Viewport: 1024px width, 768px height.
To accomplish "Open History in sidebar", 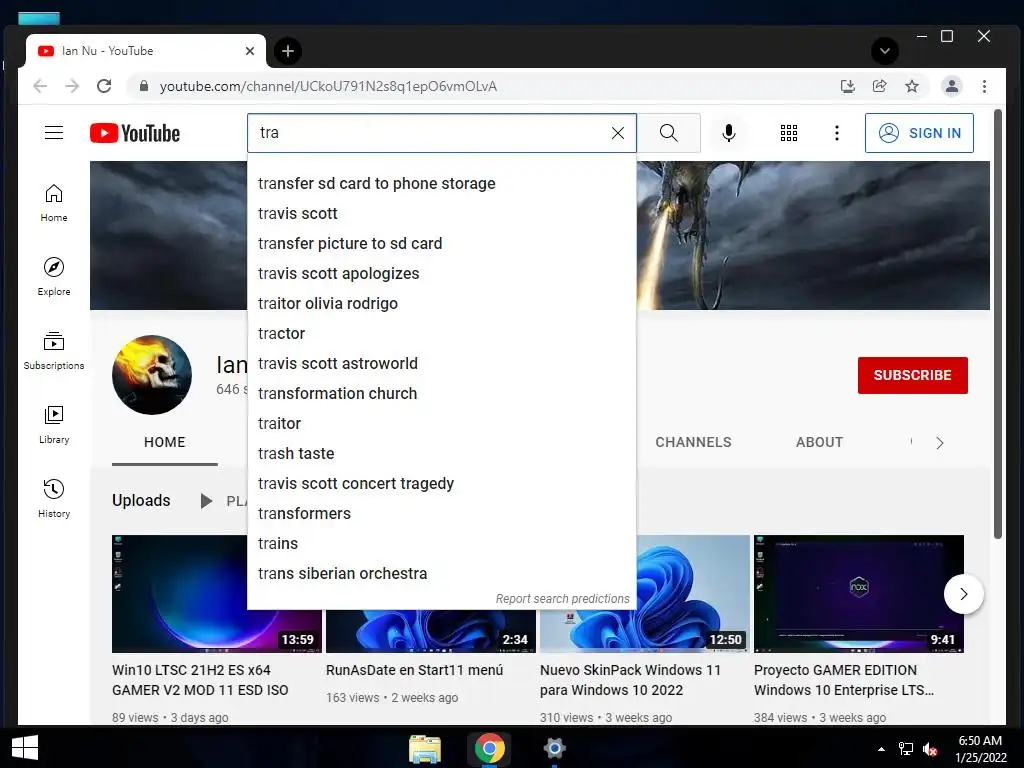I will [x=54, y=499].
